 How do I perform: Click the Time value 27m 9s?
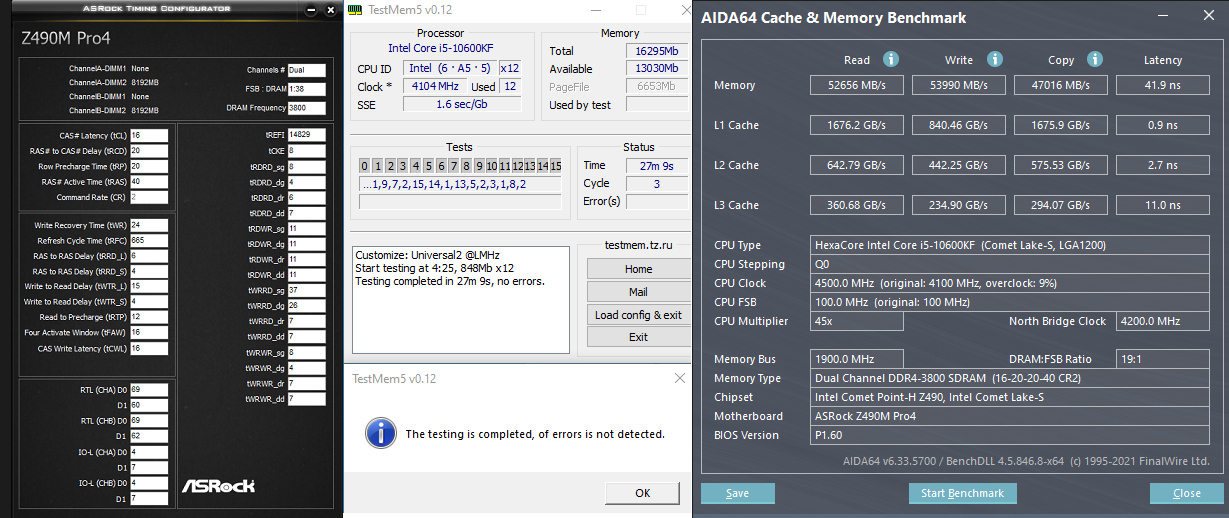click(656, 165)
